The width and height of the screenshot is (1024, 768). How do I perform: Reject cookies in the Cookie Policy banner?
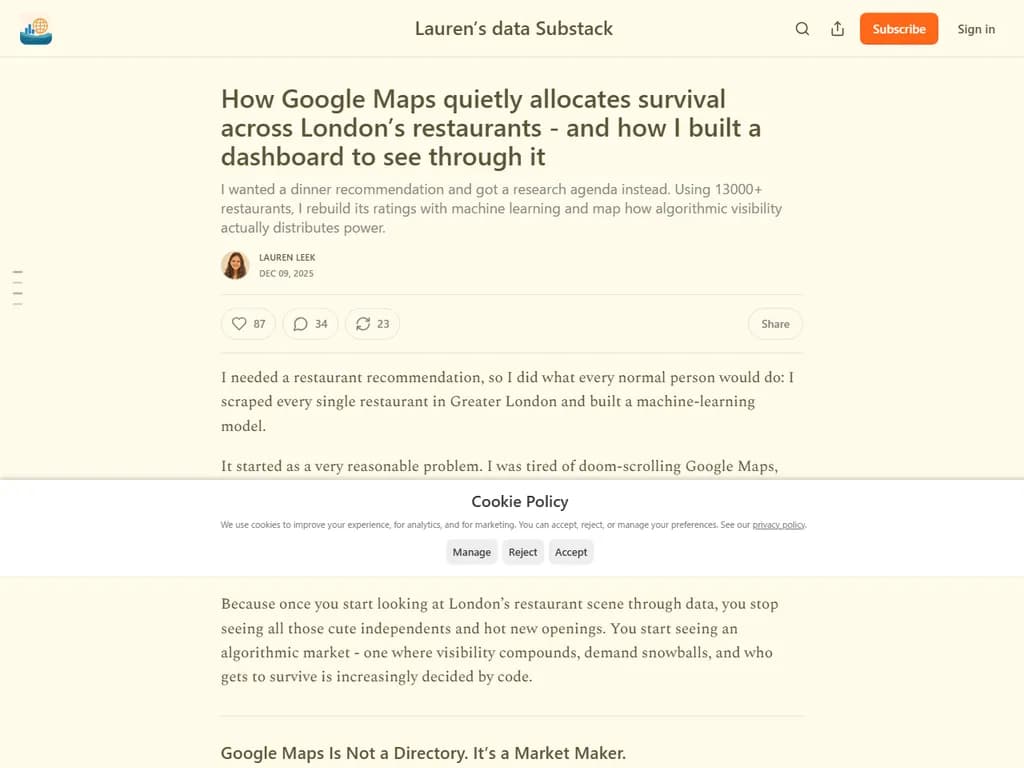[523, 552]
